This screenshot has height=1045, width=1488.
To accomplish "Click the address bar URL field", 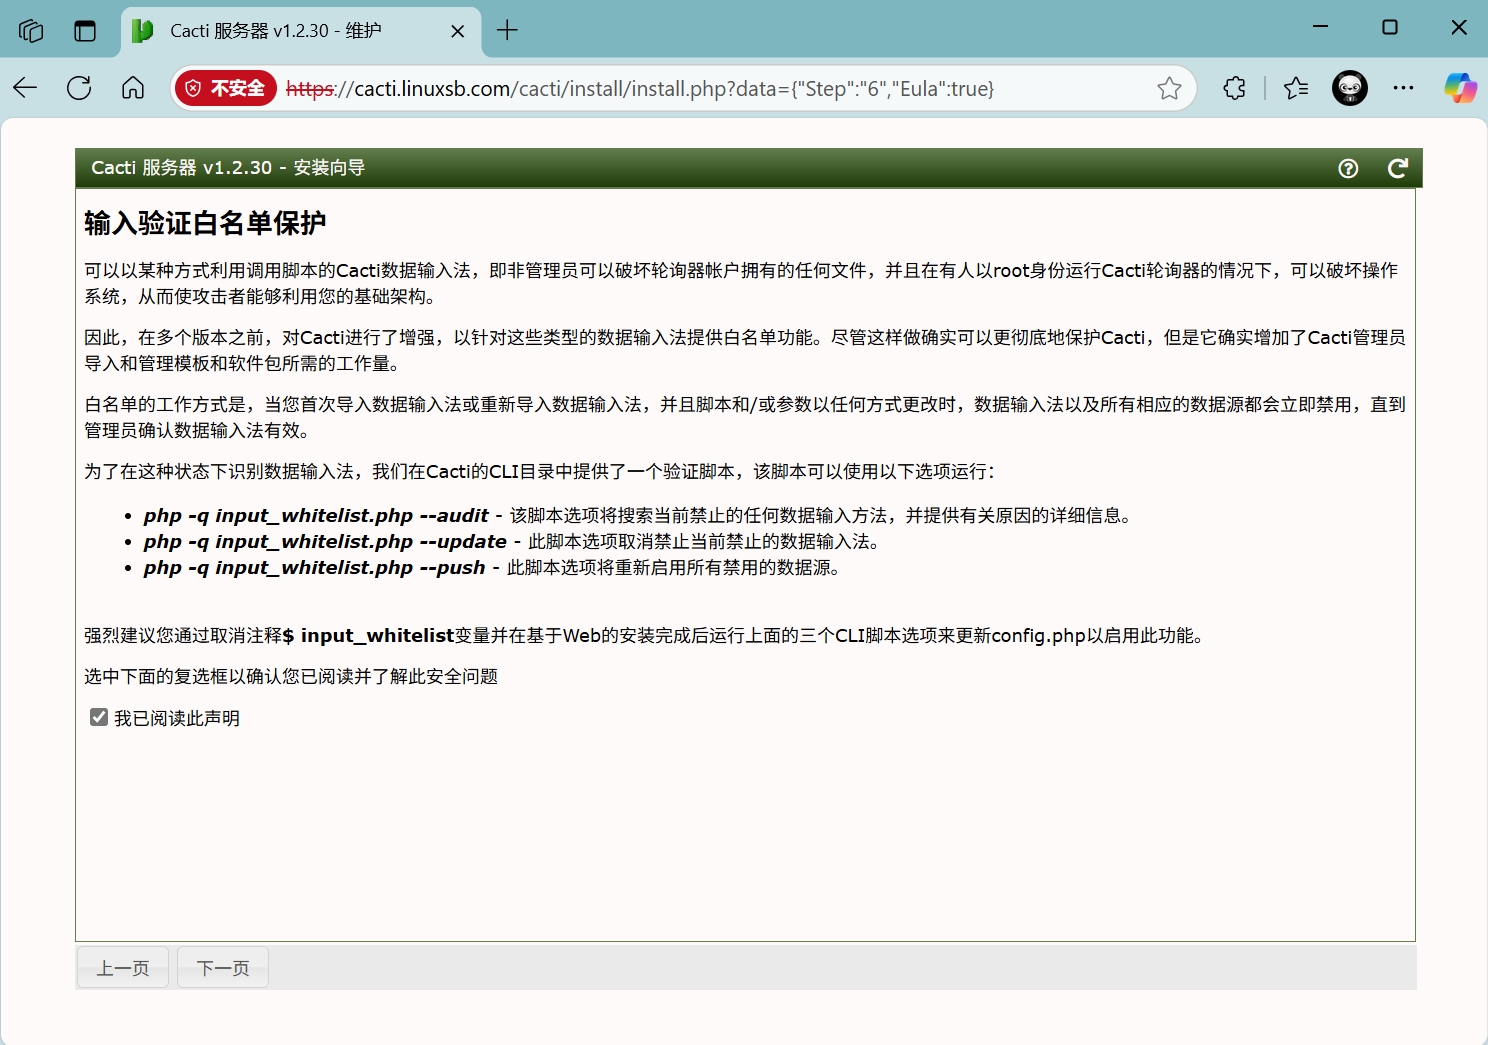I will pos(700,88).
